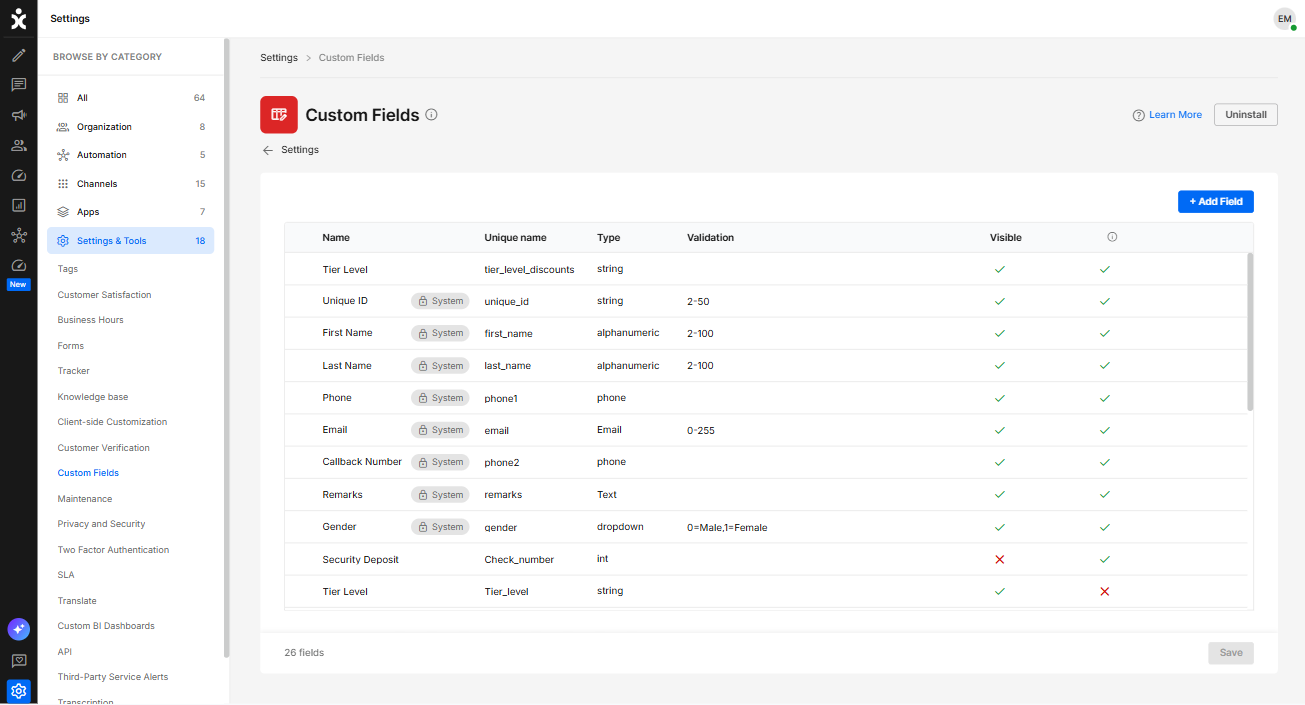Open the gauge icon above the New badge
1305x705 pixels.
click(18, 266)
